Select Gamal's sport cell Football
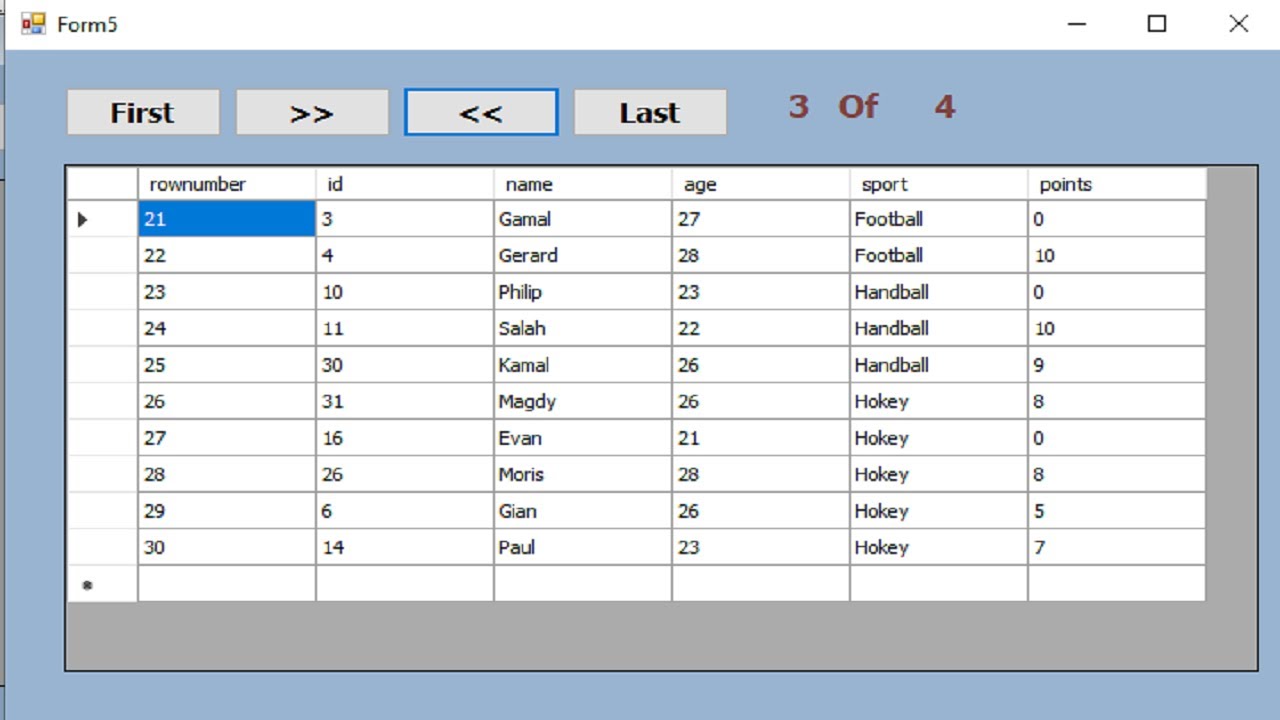The width and height of the screenshot is (1280, 720). click(x=939, y=219)
